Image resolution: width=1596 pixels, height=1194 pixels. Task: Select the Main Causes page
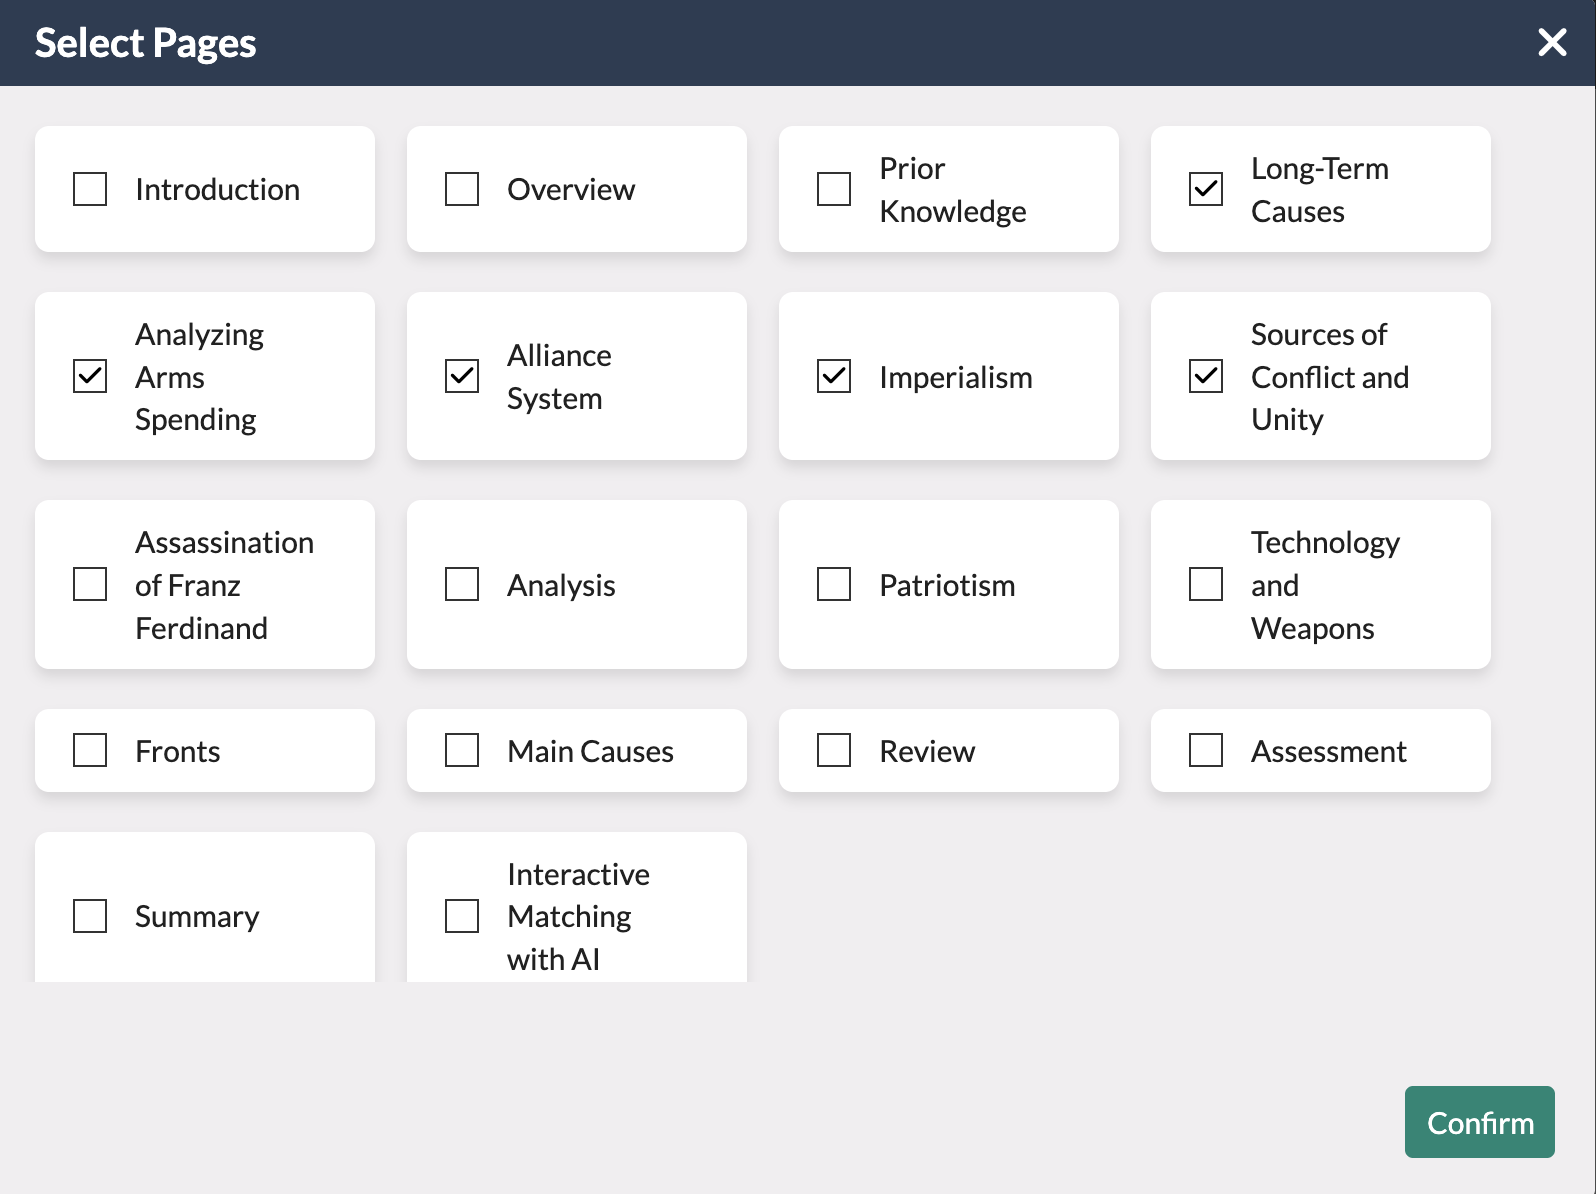click(461, 751)
